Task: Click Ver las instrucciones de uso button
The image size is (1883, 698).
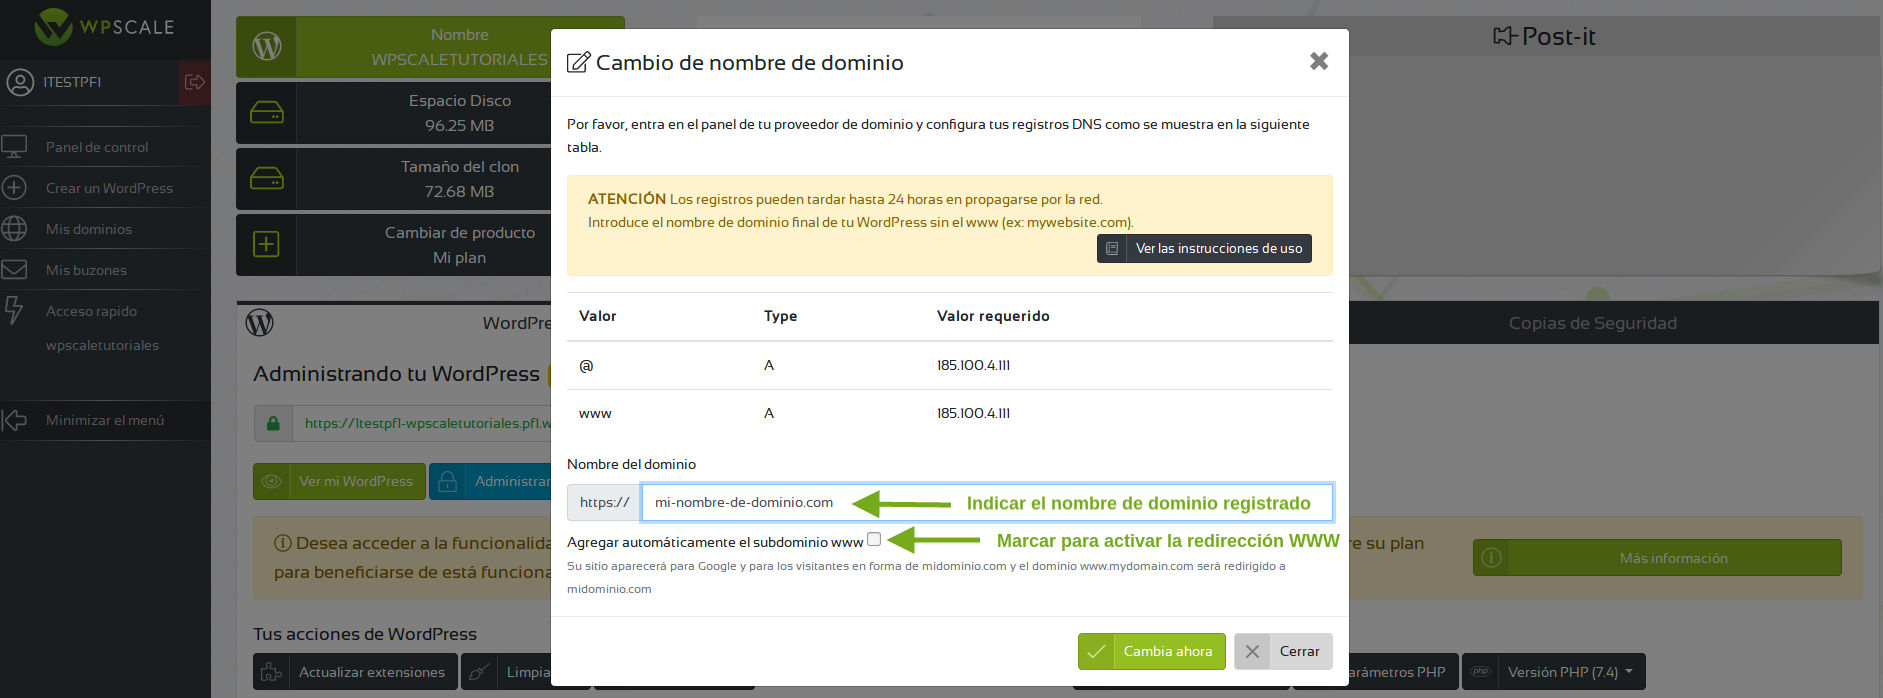Action: (x=1204, y=248)
